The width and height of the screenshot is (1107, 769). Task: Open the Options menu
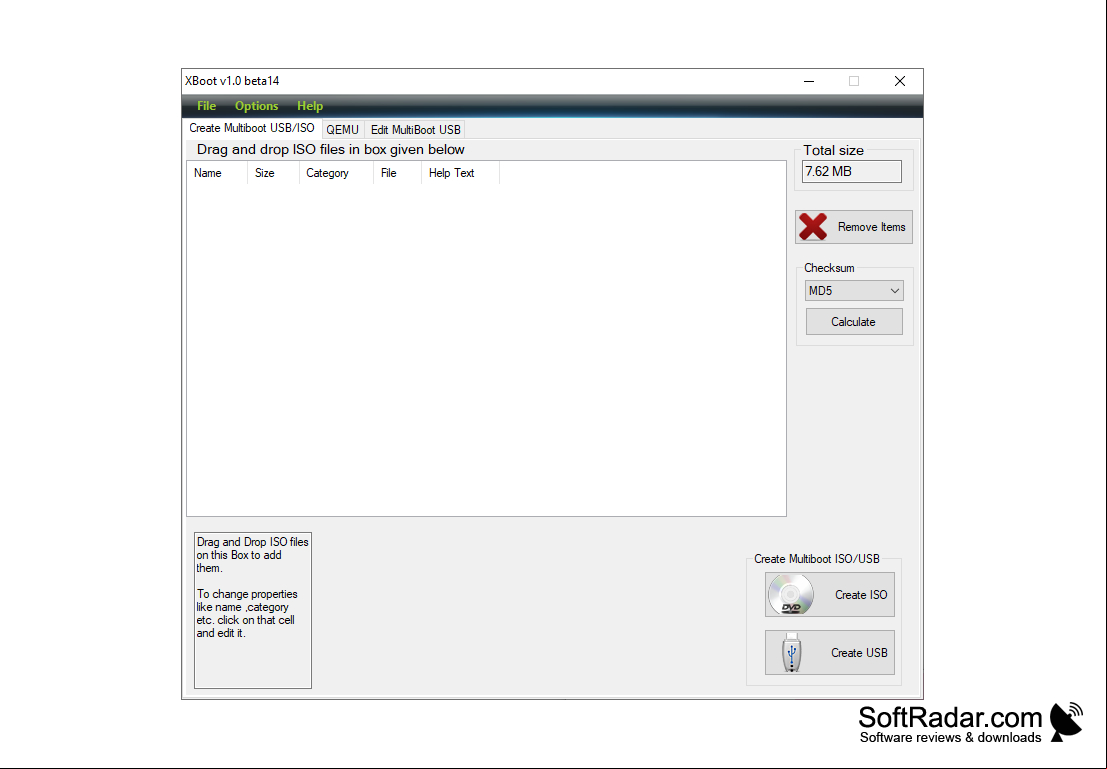(x=256, y=106)
